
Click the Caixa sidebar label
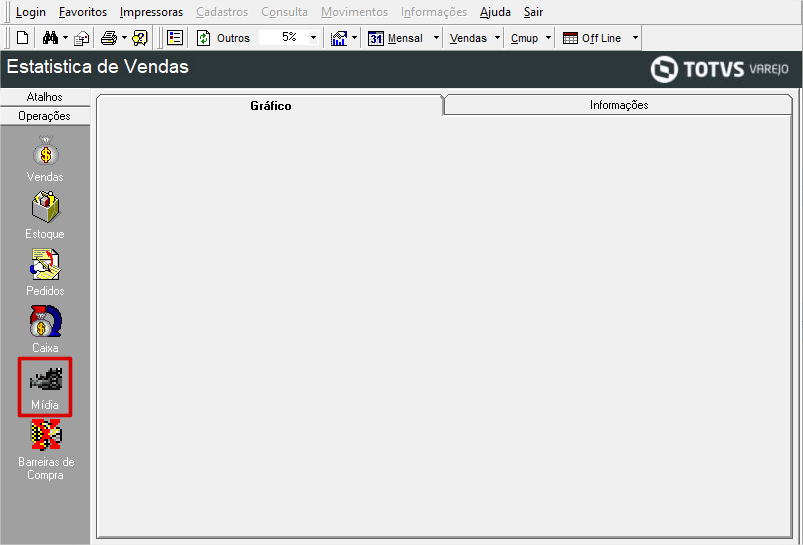45,347
